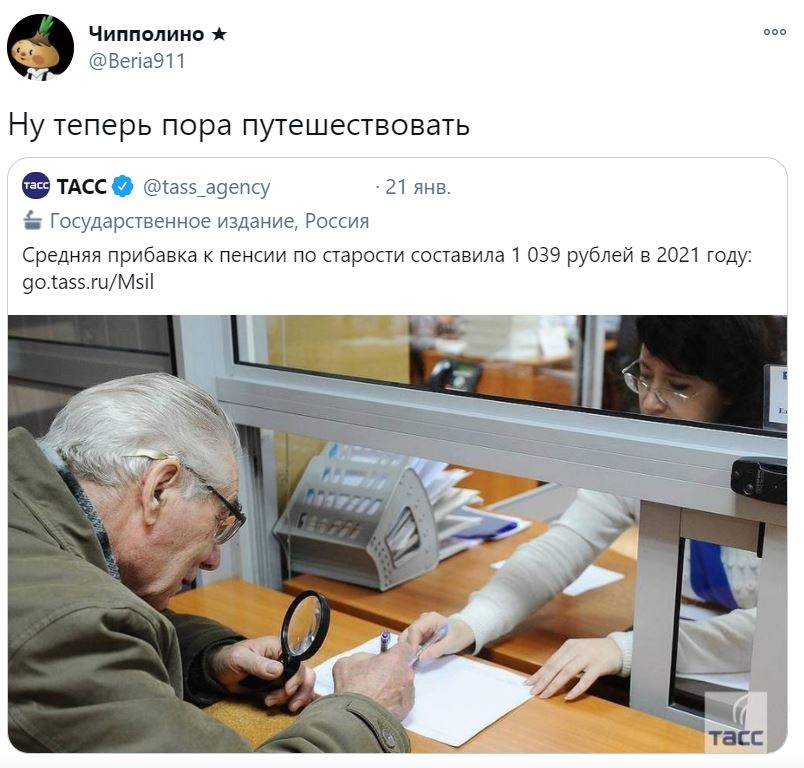Screen dimensions: 804x768
Task: Open the three-dot more options menu
Action: 774,32
